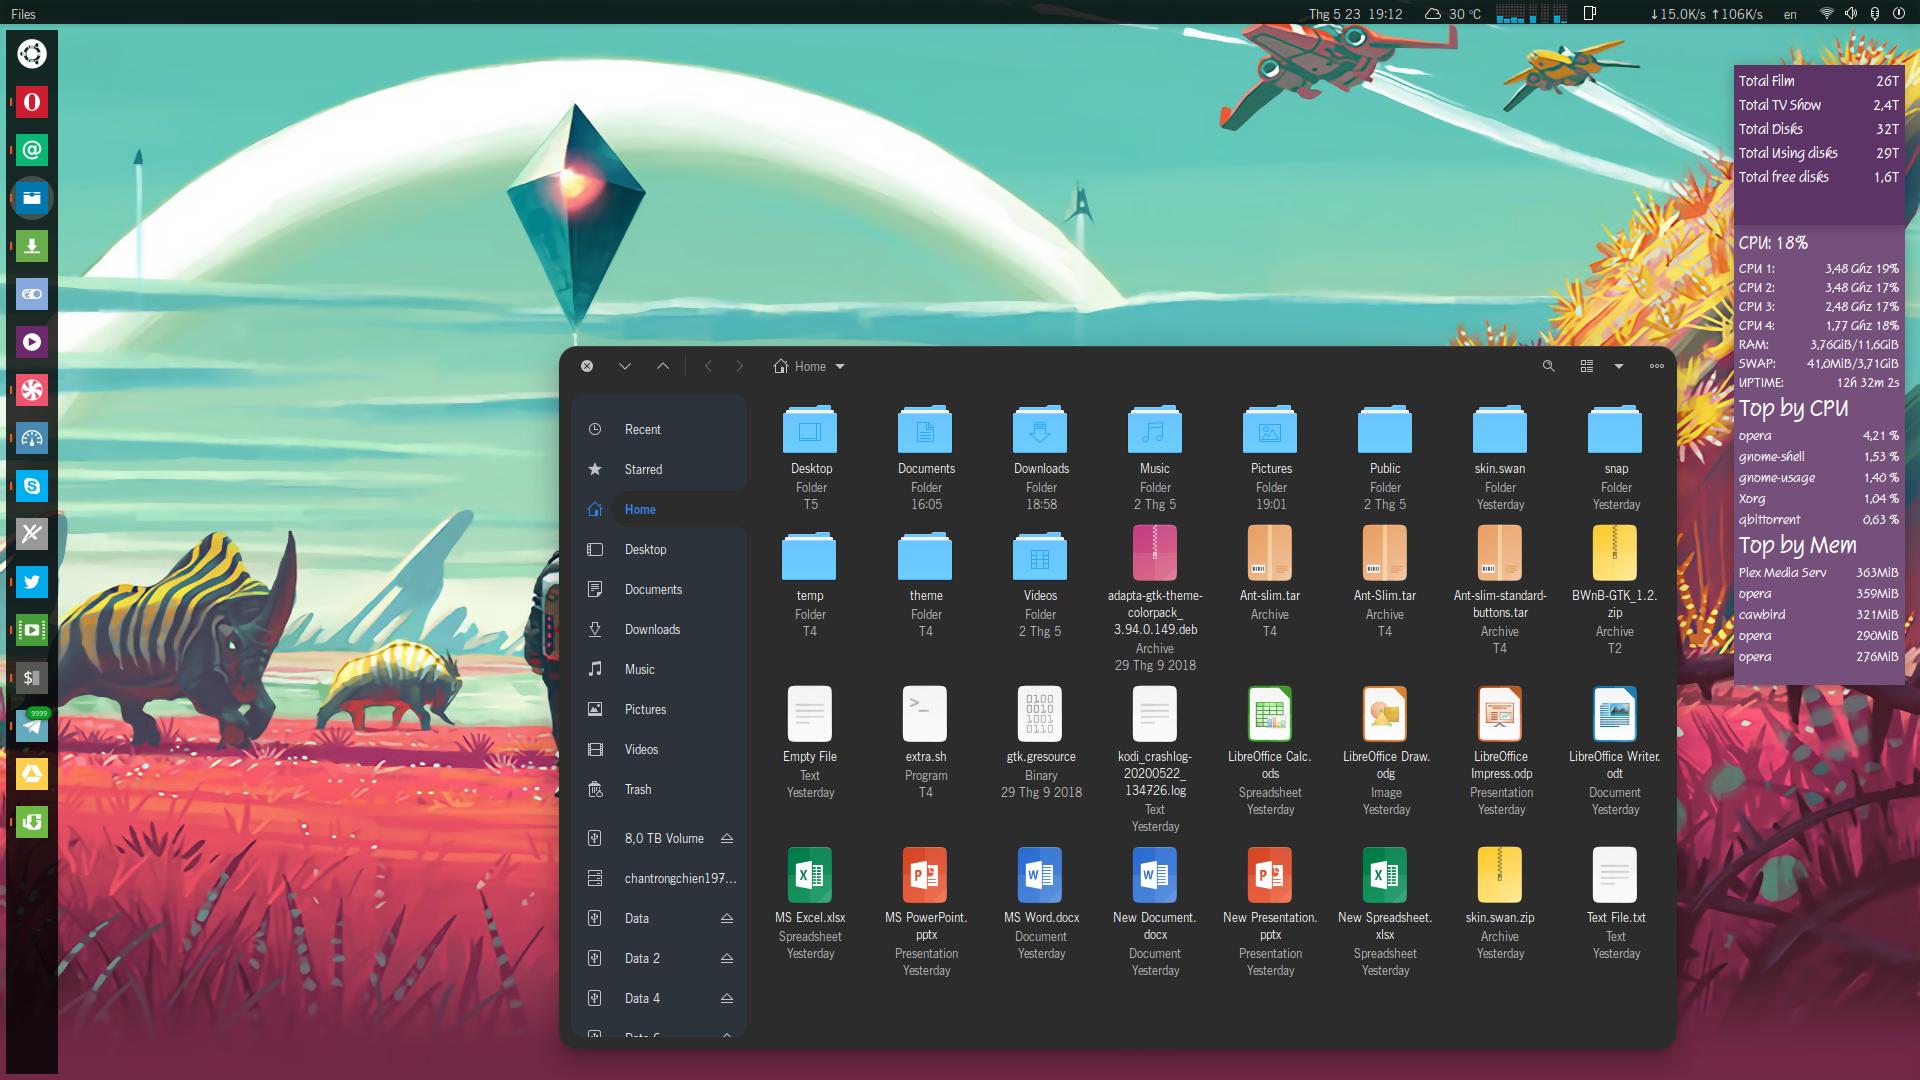Screen dimensions: 1920x1080
Task: Open the Opera browser from the dock
Action: coord(32,102)
